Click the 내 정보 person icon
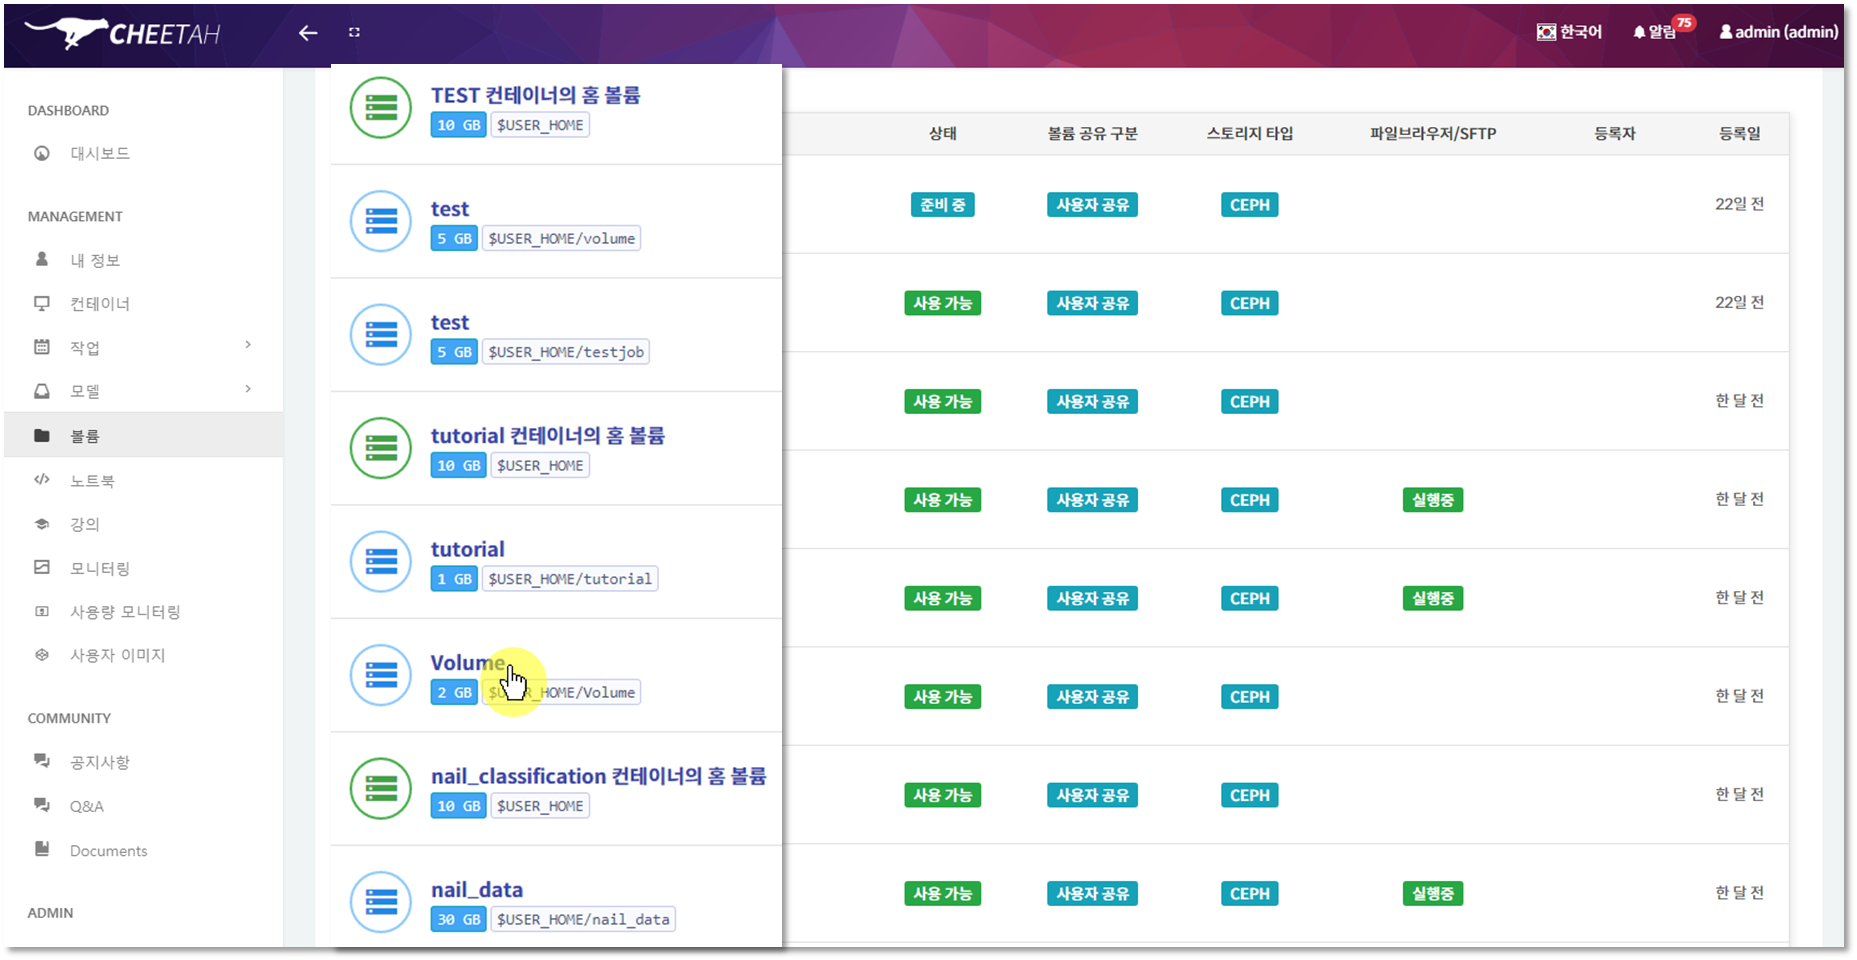1857x960 pixels. point(42,259)
